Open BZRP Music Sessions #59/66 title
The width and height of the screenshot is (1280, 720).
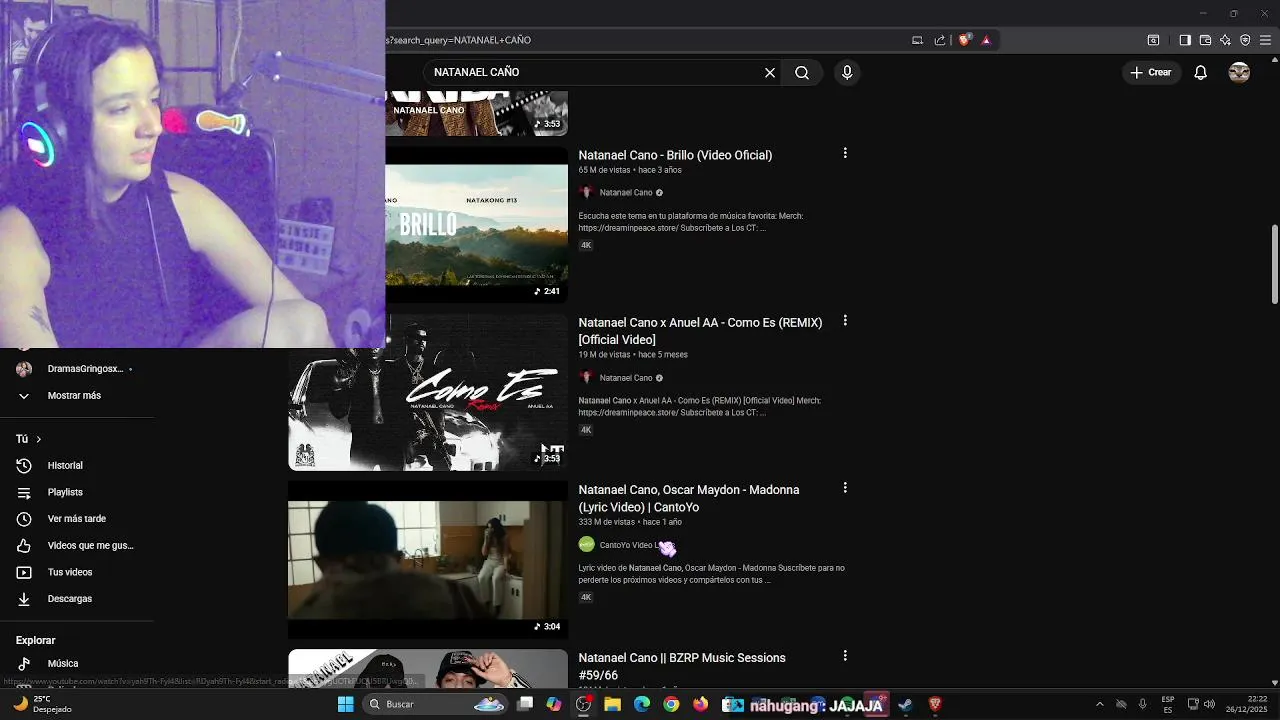point(682,666)
